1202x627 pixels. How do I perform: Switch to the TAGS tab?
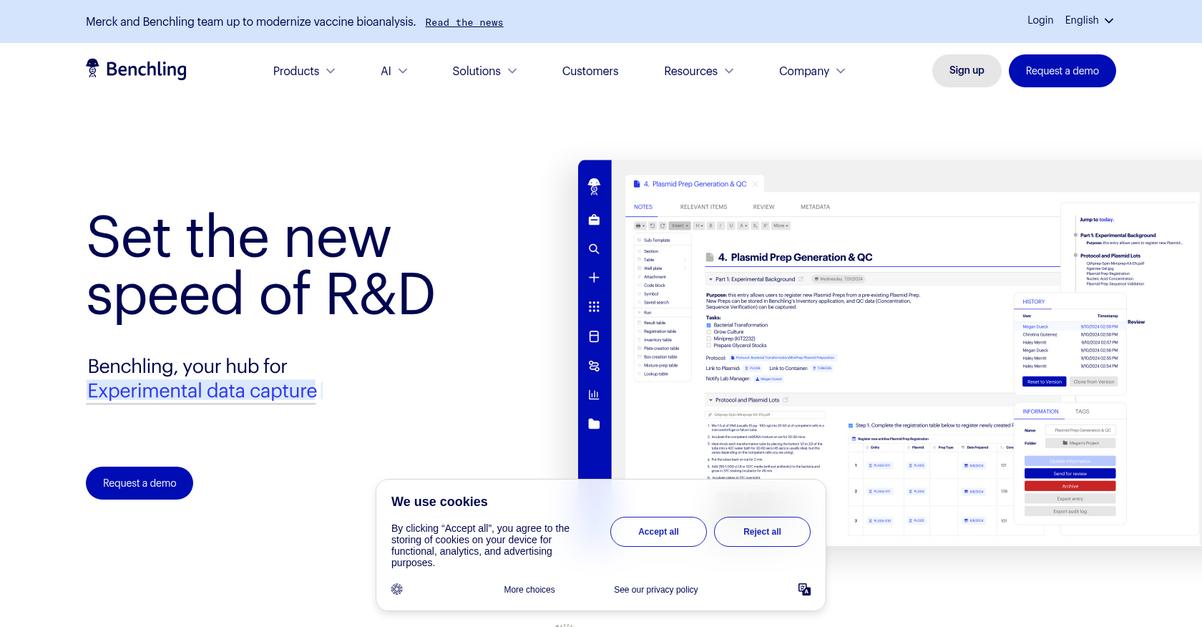click(1082, 411)
